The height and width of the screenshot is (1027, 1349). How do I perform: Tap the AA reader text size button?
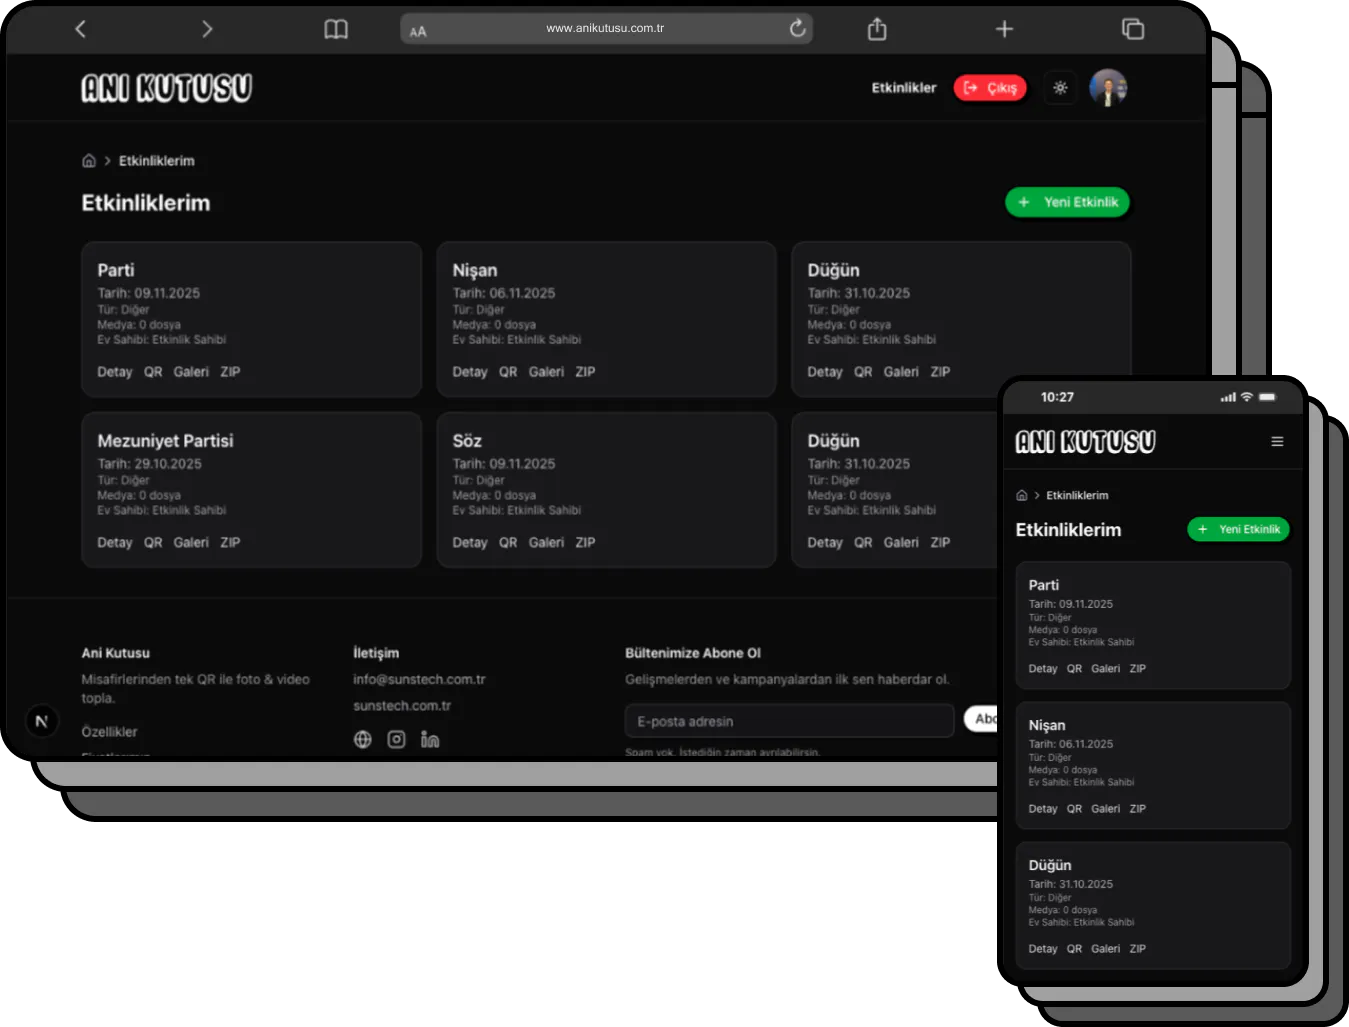pos(418,31)
